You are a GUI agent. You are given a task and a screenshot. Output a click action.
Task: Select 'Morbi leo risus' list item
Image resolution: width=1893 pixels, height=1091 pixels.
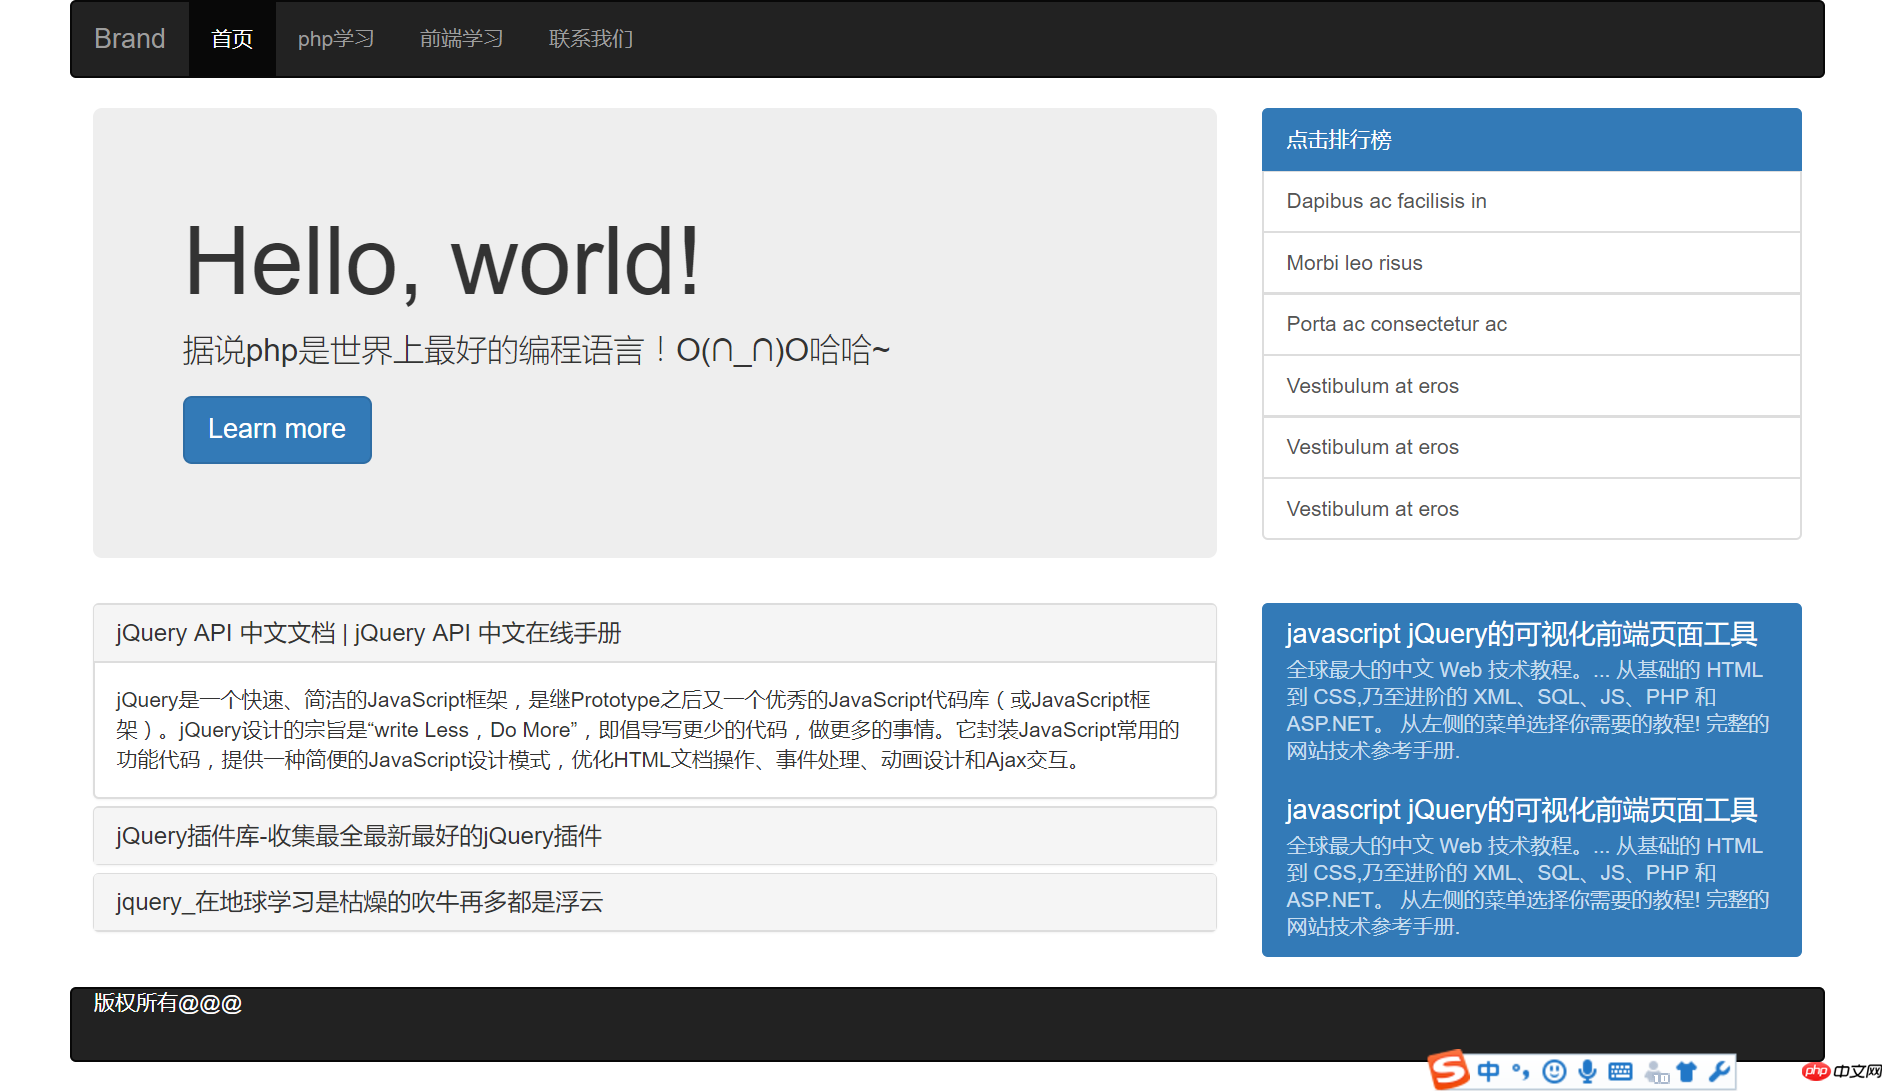[1532, 263]
